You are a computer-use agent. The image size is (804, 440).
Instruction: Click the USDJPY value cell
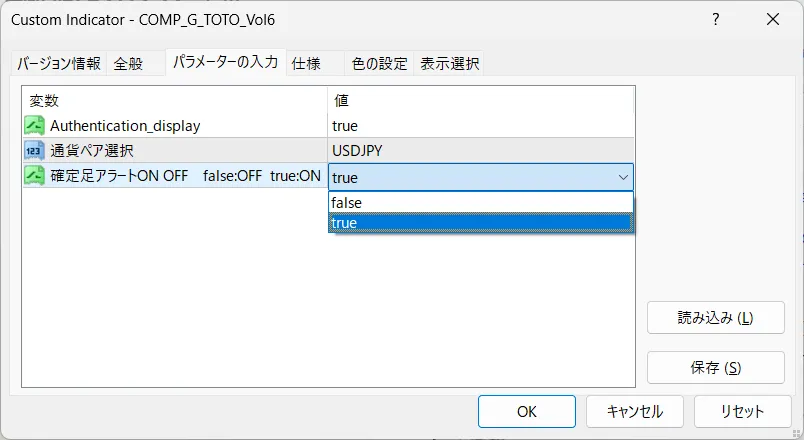point(481,151)
